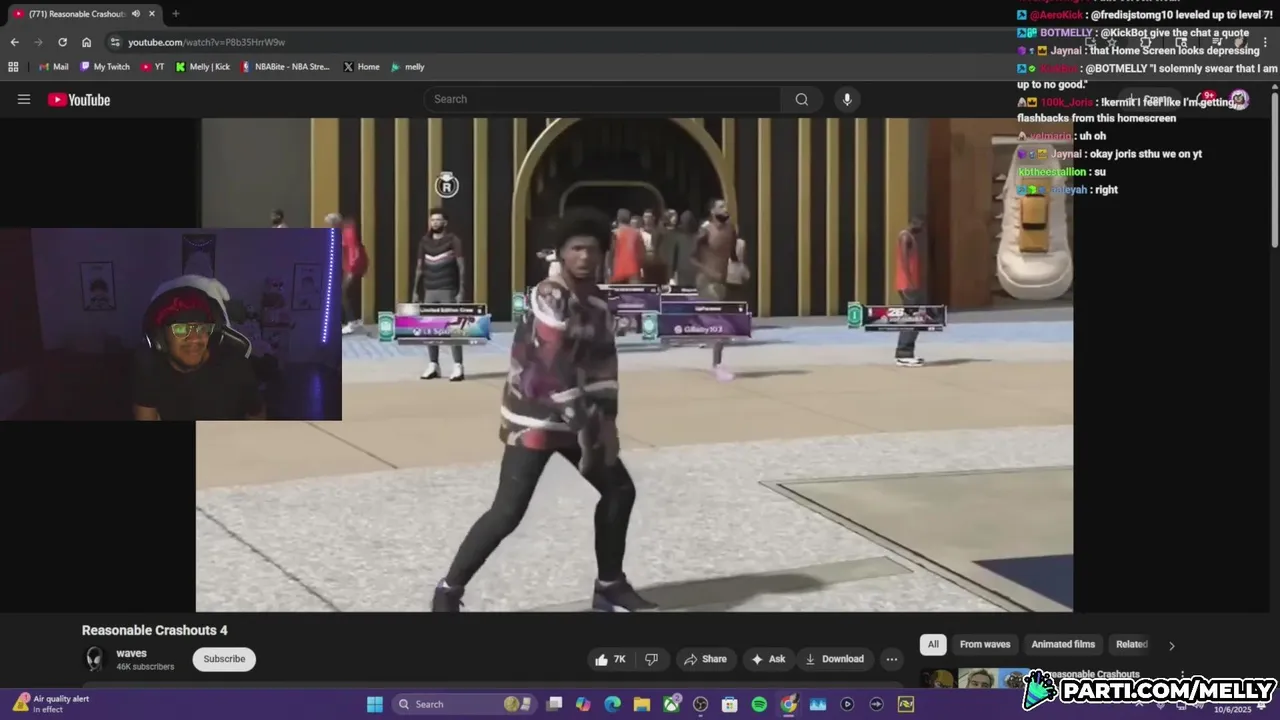Open the OBS Studio taskbar icon

point(700,704)
